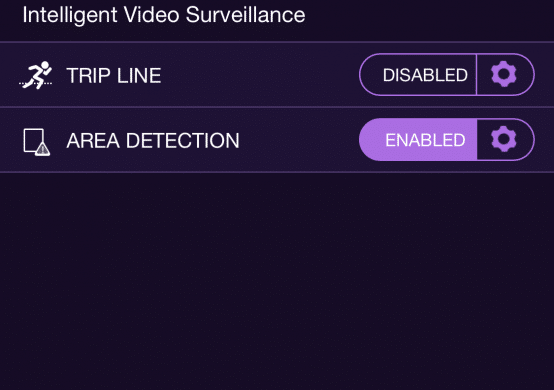The height and width of the screenshot is (390, 554).
Task: Click the TRIP LINE label text
Action: coord(114,76)
